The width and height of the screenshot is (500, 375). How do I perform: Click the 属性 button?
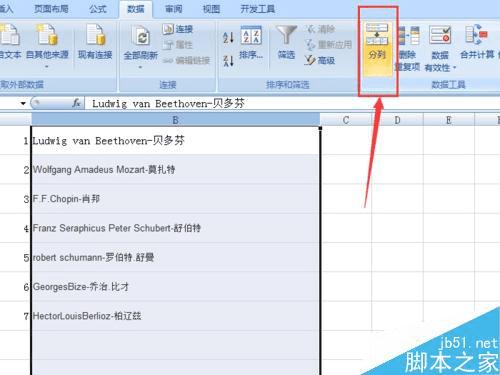click(x=178, y=44)
